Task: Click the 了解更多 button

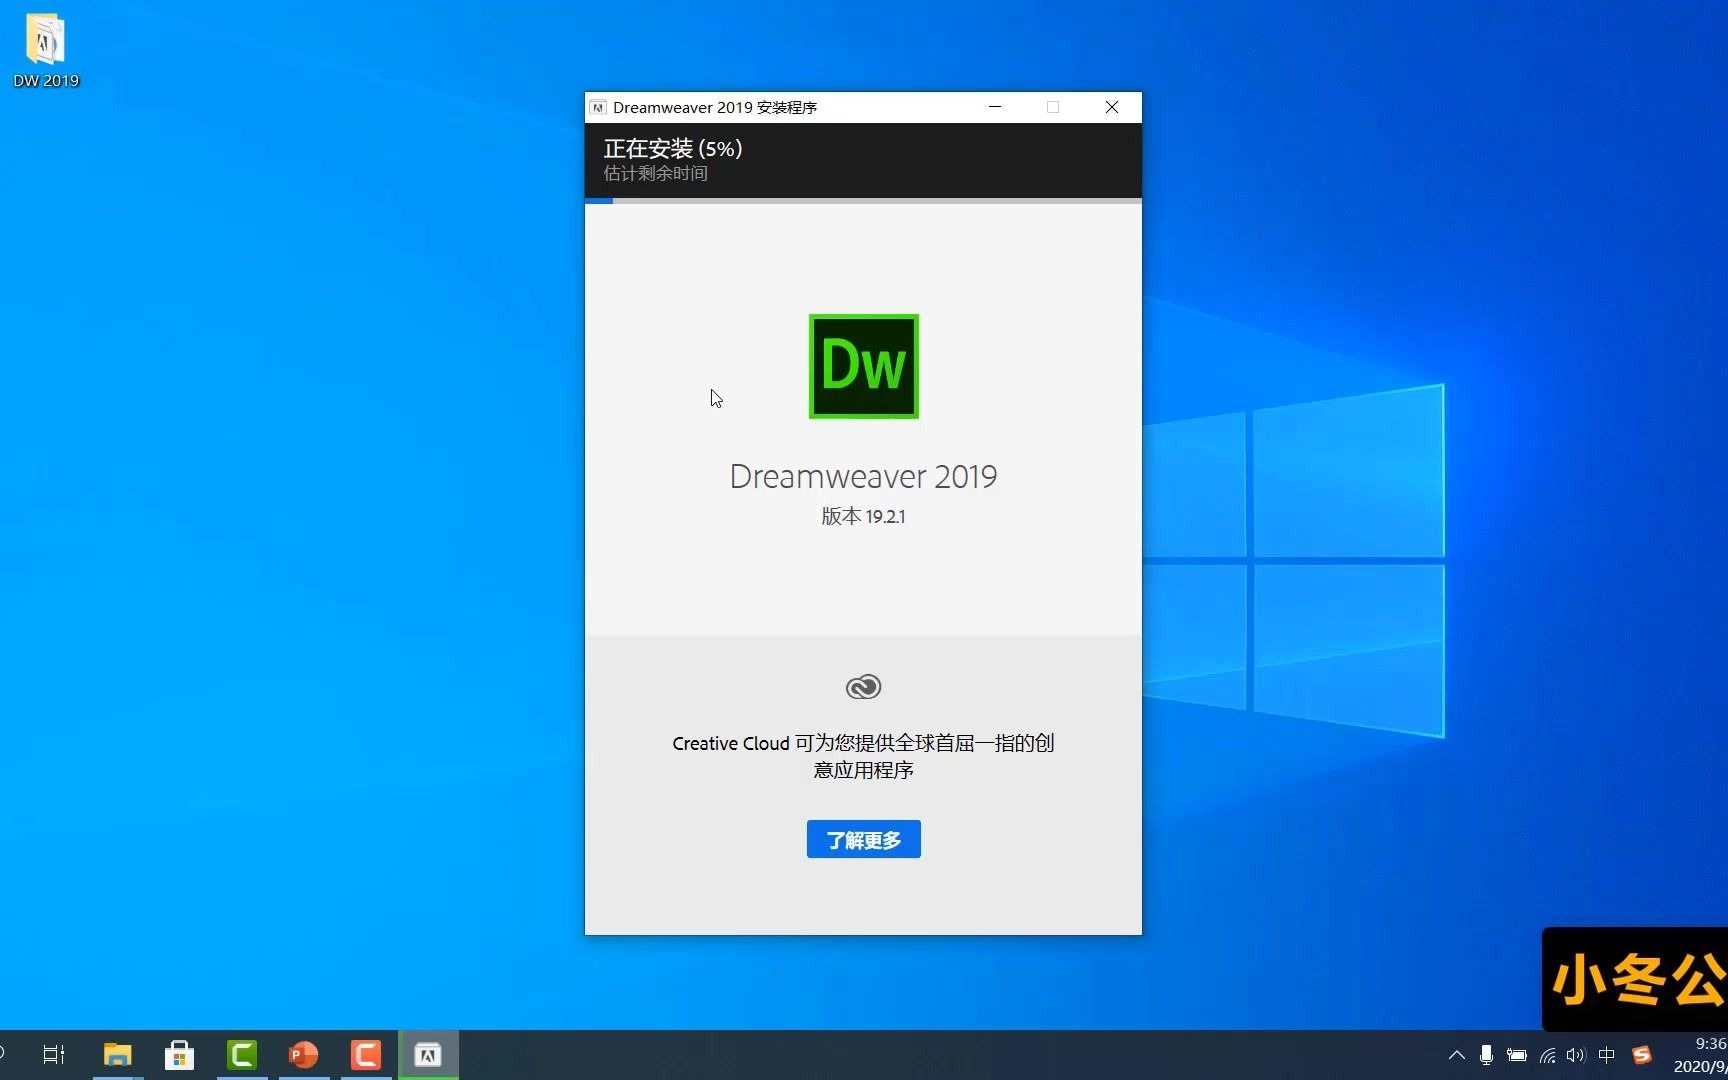Action: tap(863, 839)
